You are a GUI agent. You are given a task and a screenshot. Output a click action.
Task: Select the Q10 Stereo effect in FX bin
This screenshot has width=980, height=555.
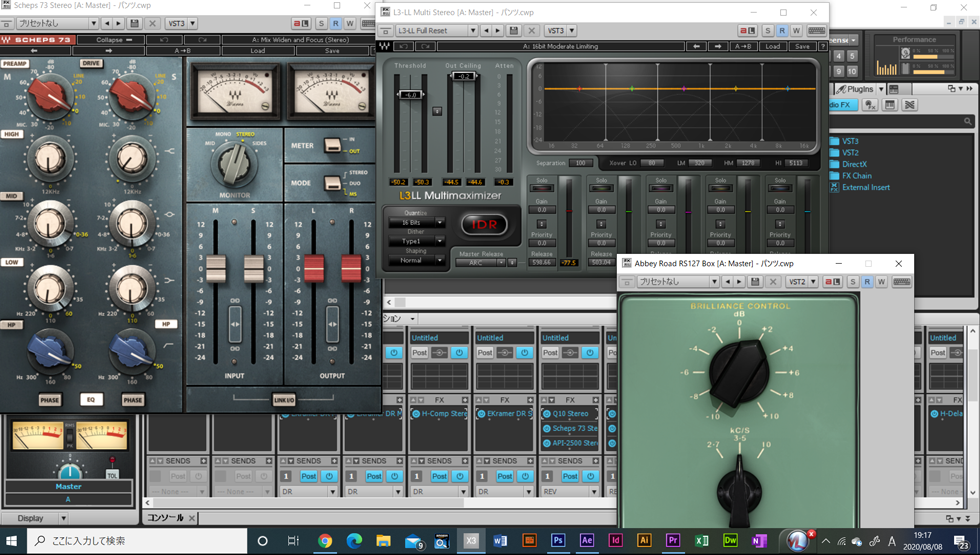[x=570, y=414]
